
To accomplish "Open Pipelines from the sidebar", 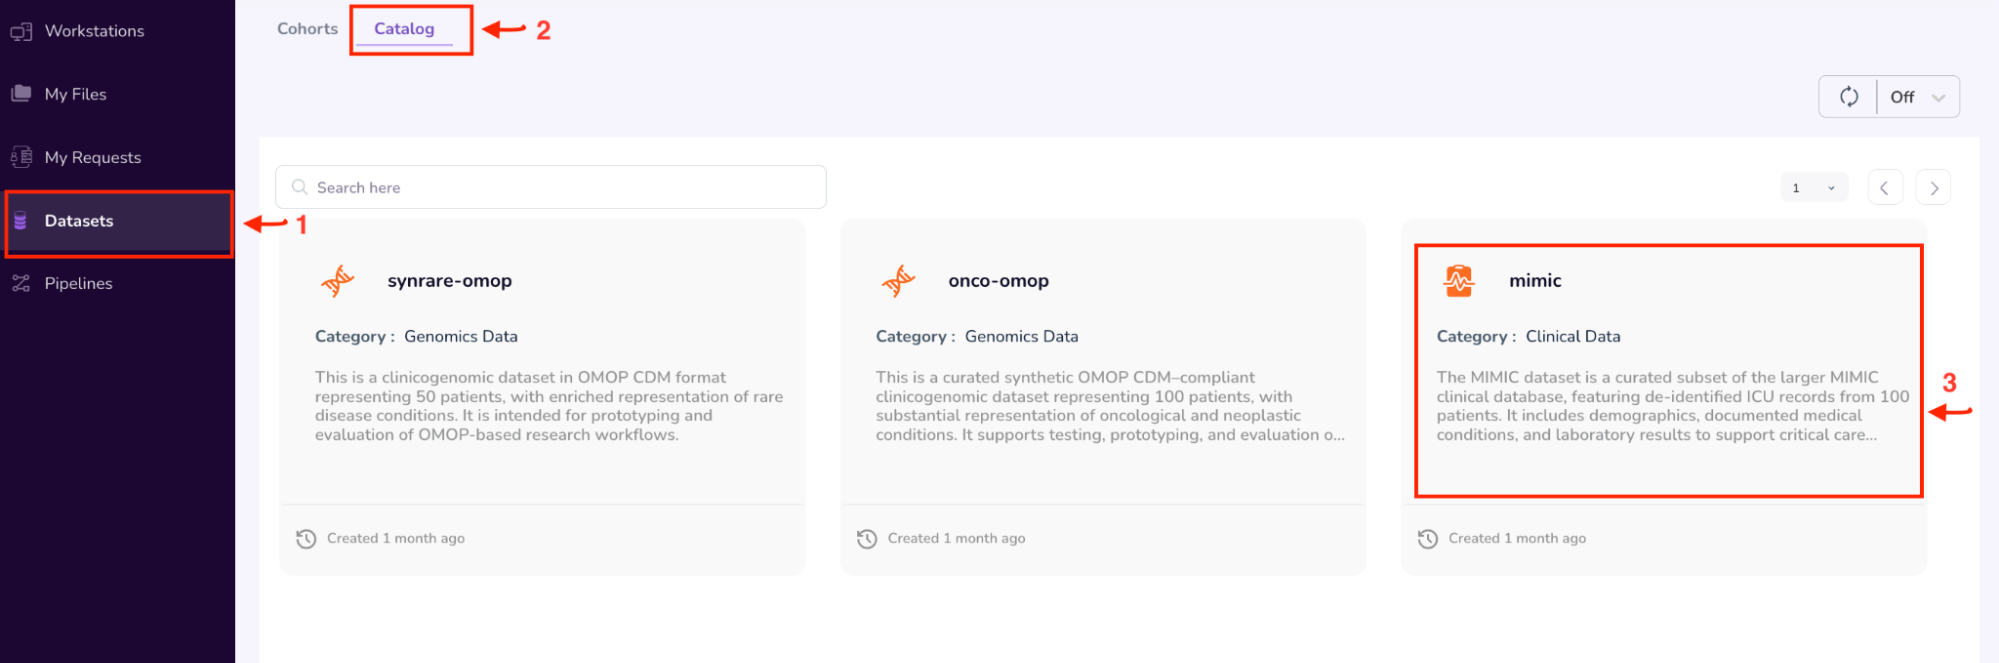I will (78, 284).
